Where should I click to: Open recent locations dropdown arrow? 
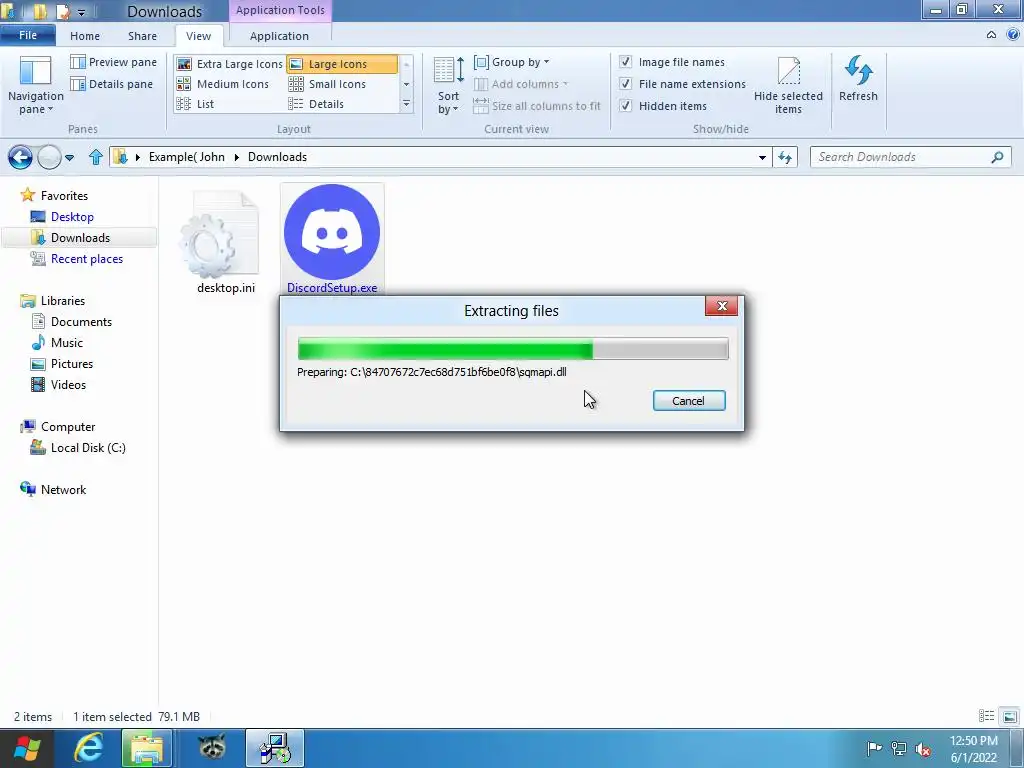[70, 157]
